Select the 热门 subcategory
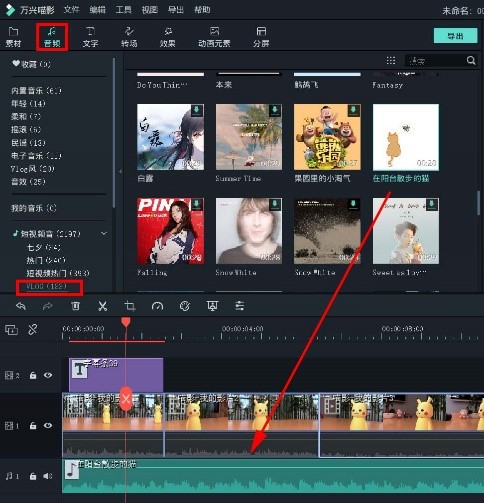484x503 pixels. coord(46,260)
